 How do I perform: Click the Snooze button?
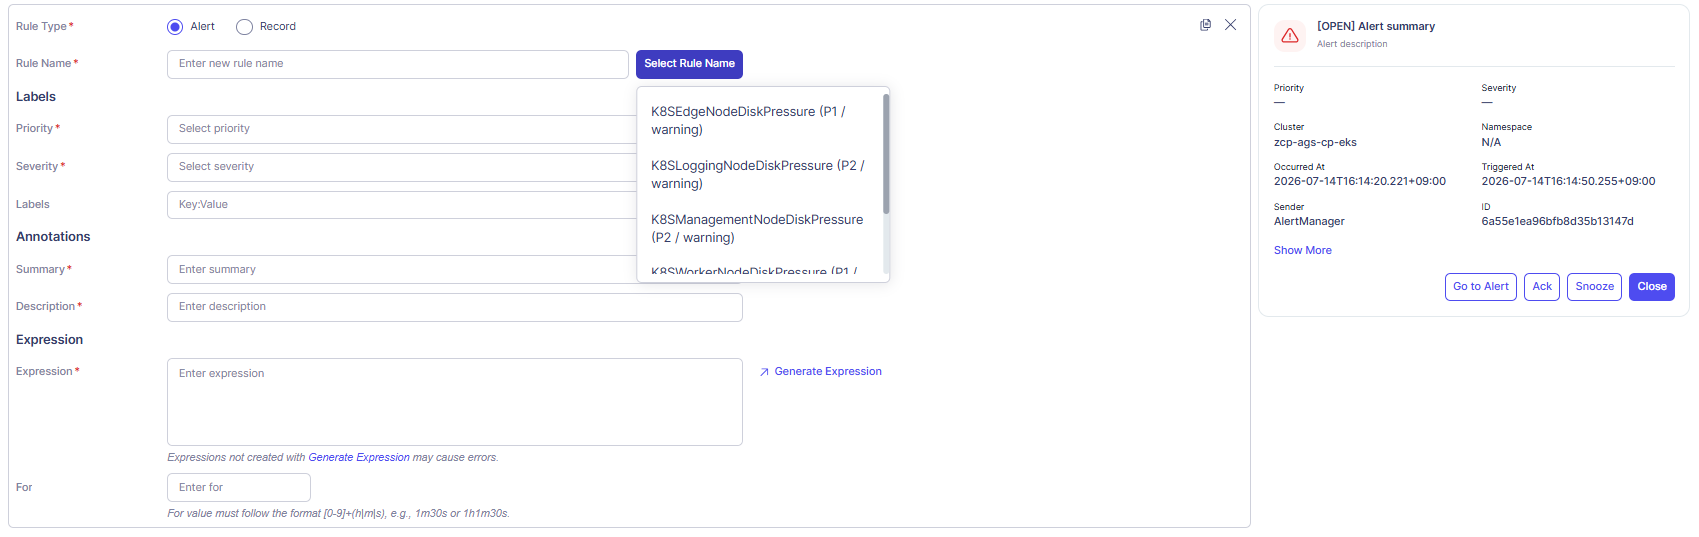1594,287
